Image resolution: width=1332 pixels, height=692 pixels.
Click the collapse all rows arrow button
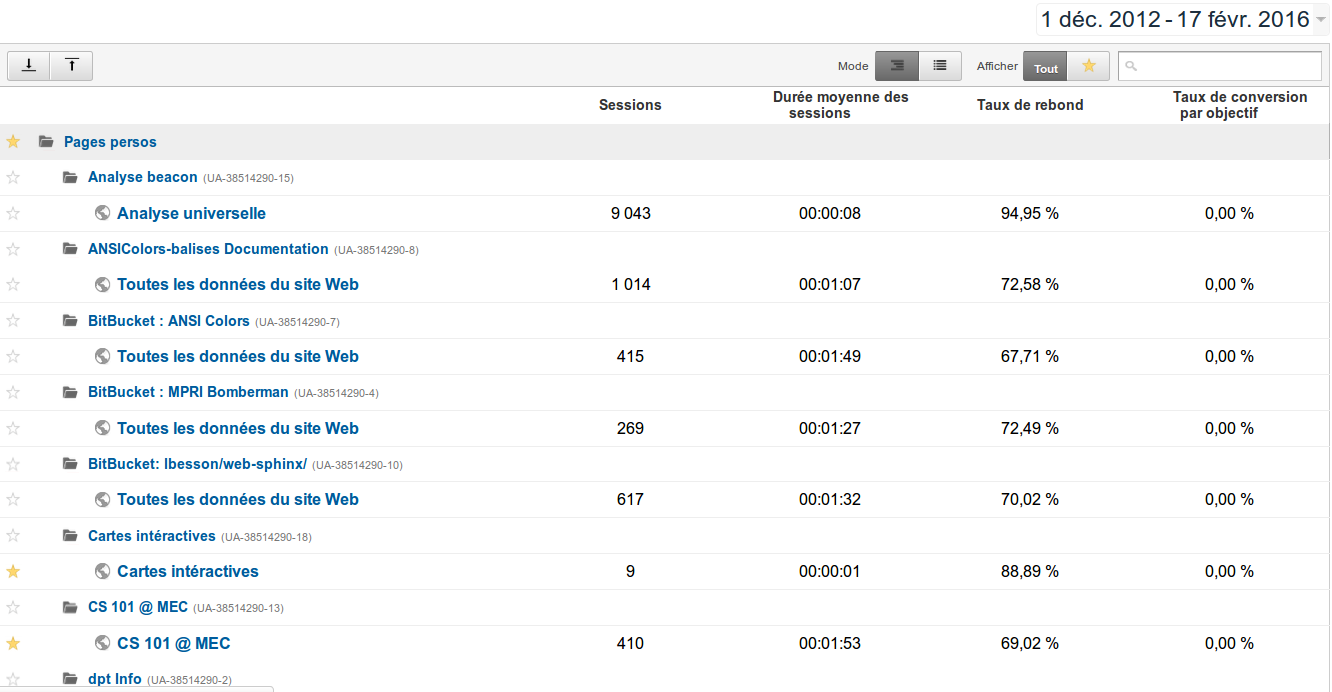coord(72,66)
